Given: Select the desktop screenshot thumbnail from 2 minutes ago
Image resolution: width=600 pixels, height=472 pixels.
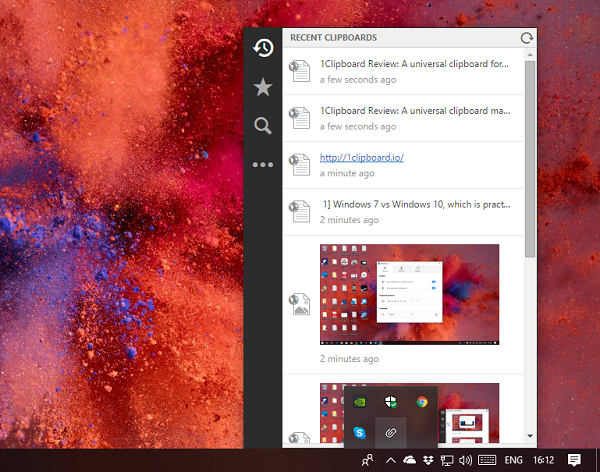Looking at the screenshot, I should (x=409, y=294).
